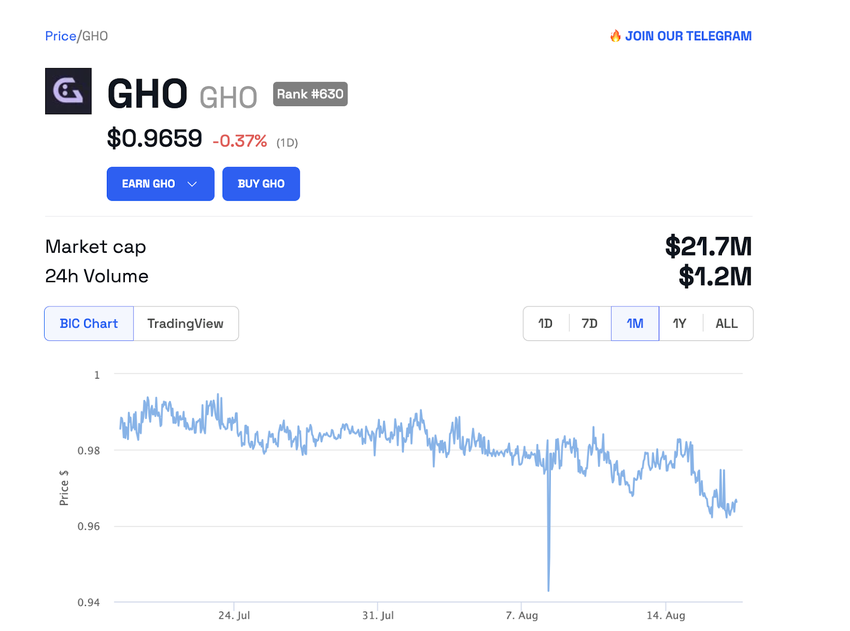This screenshot has width=850, height=631.
Task: Click the Rank #630 badge
Action: 310,94
